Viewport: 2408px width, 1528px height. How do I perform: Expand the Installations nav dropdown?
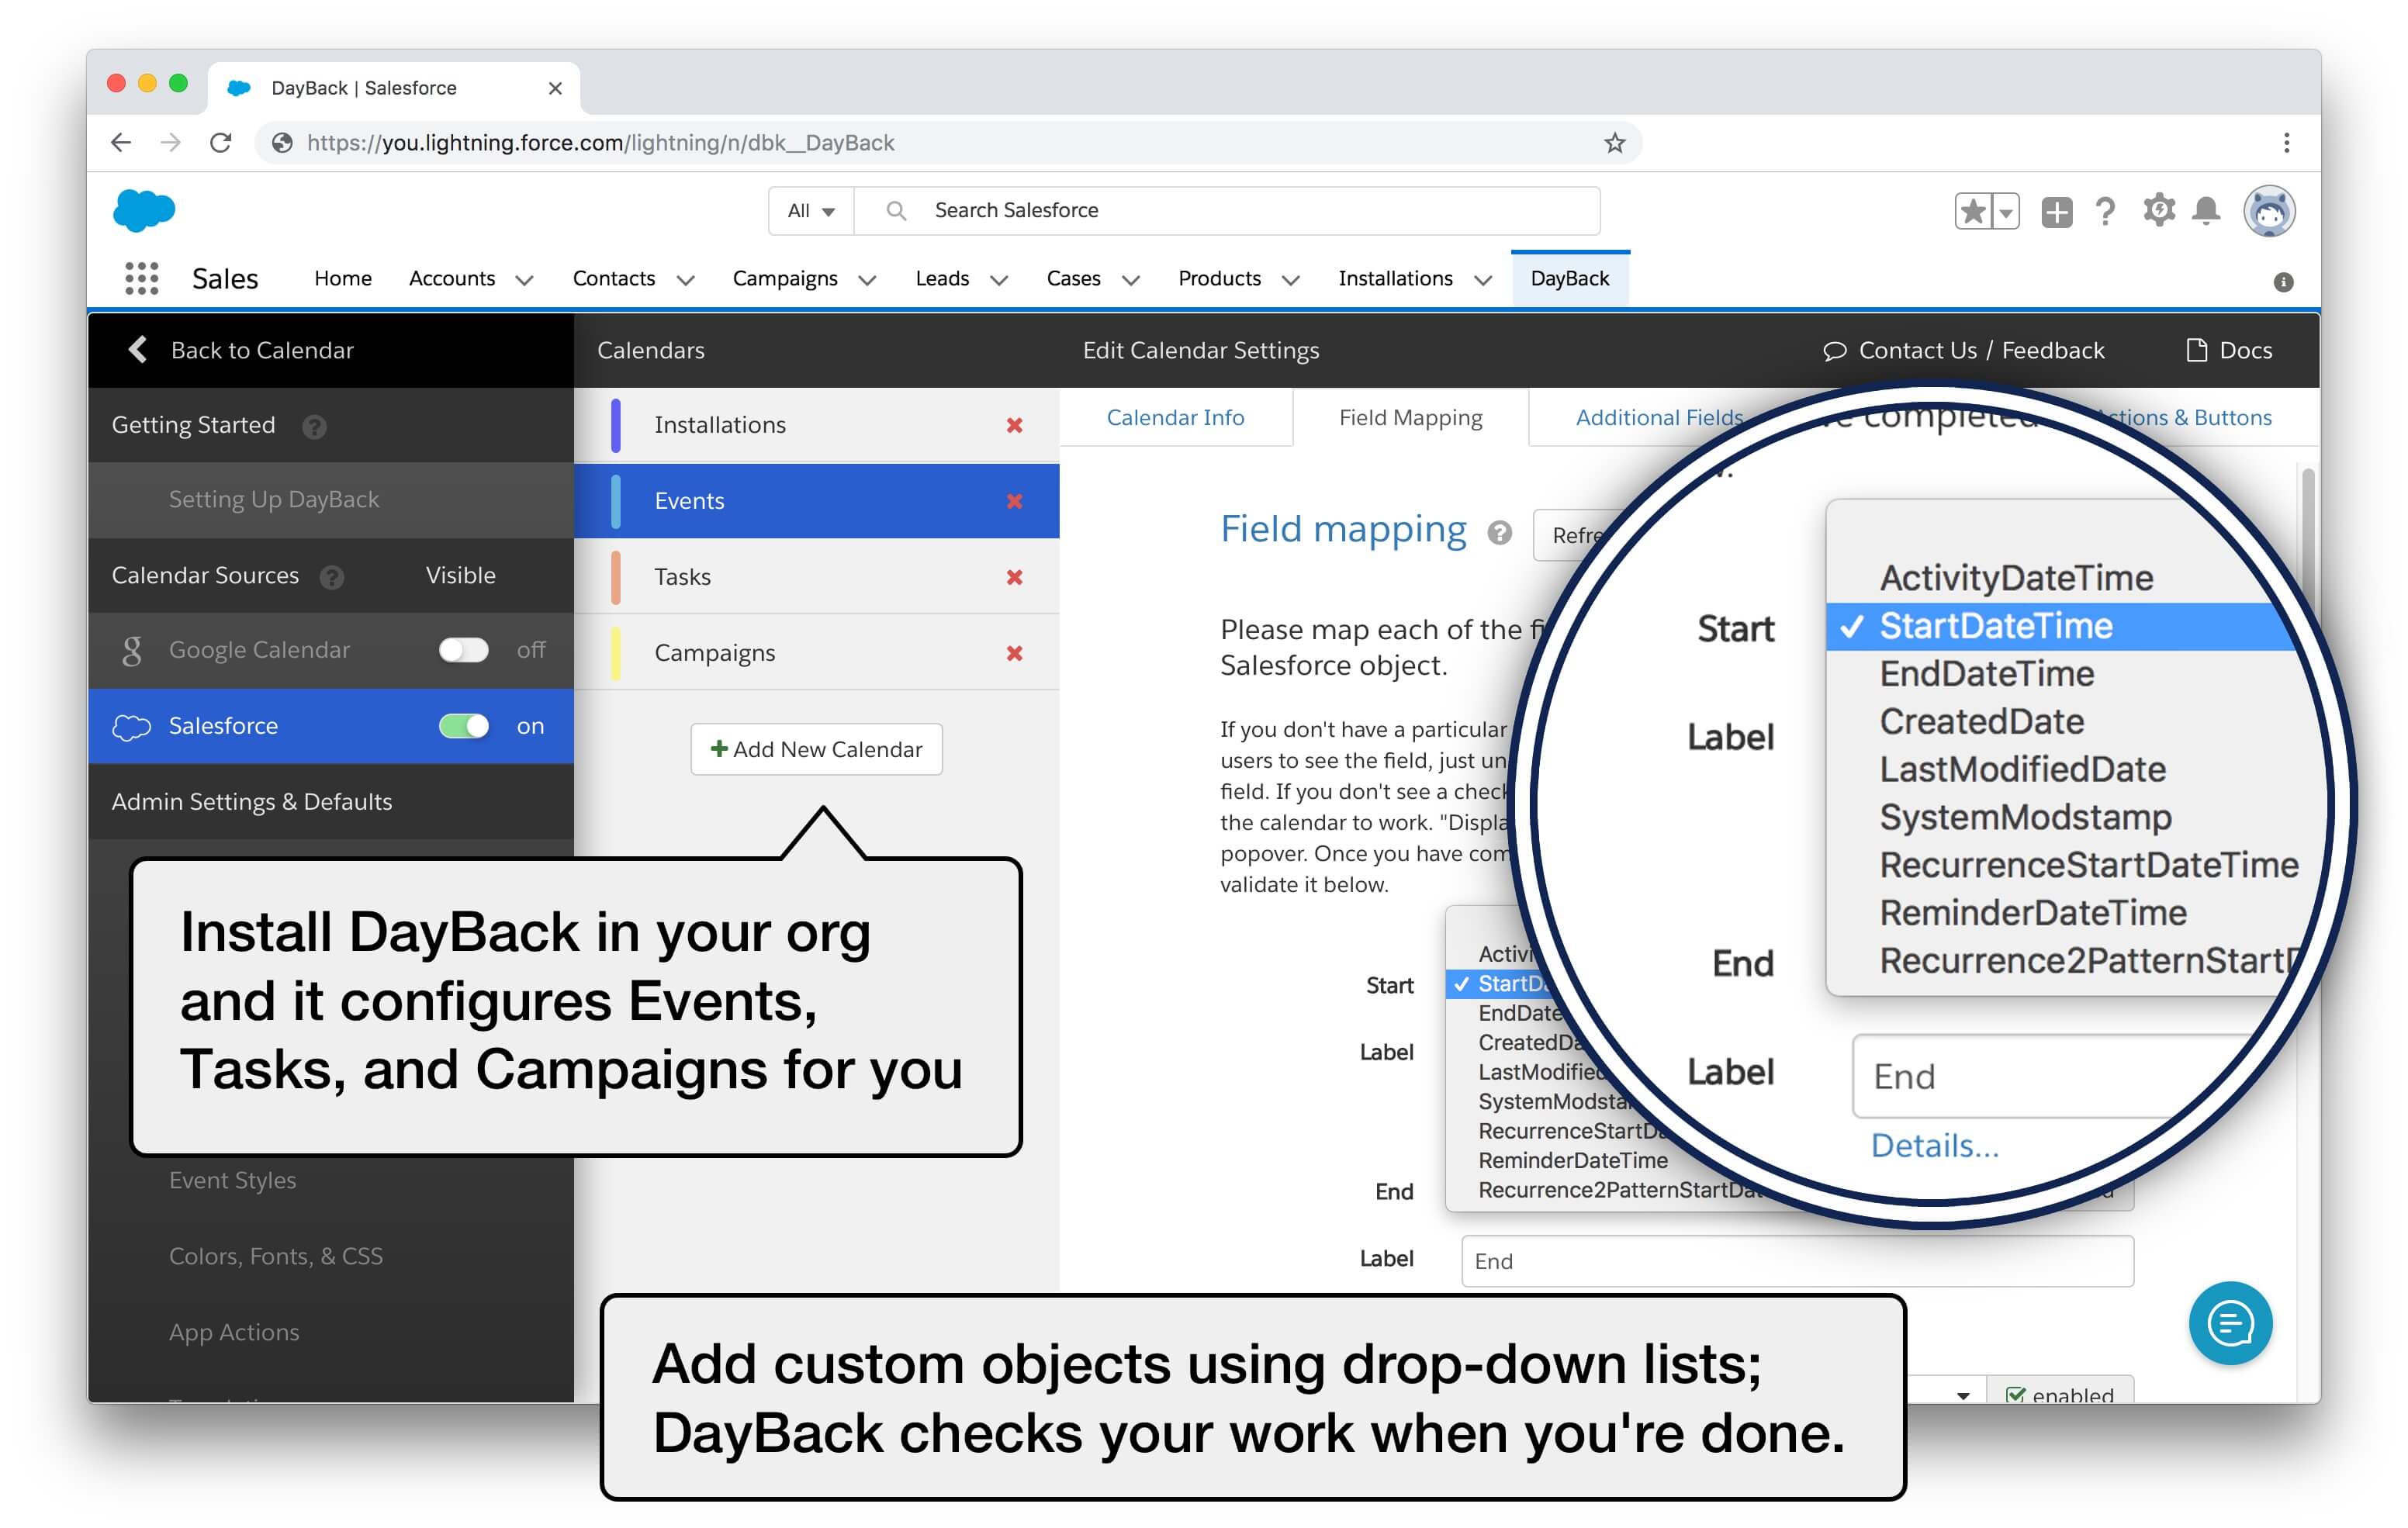point(1483,280)
